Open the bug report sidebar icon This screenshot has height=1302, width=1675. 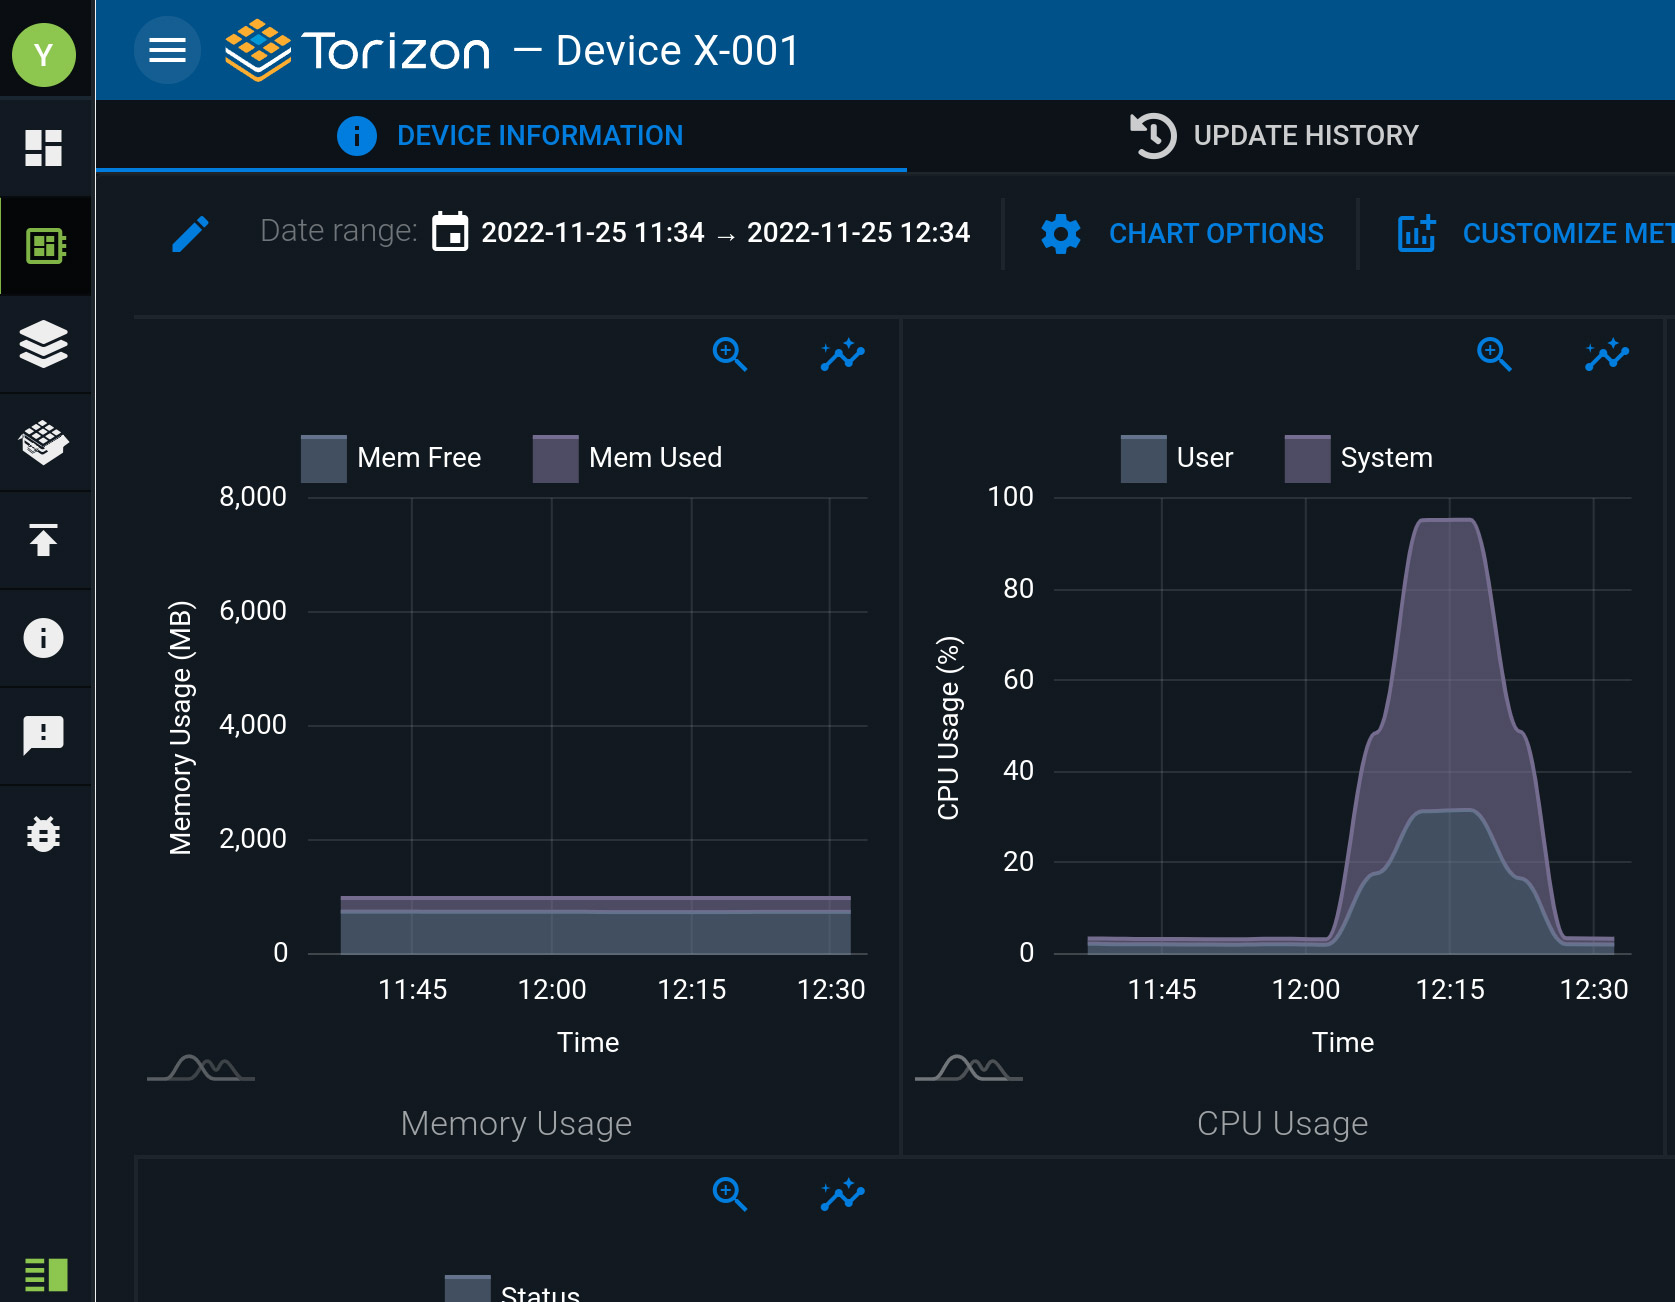tap(44, 833)
